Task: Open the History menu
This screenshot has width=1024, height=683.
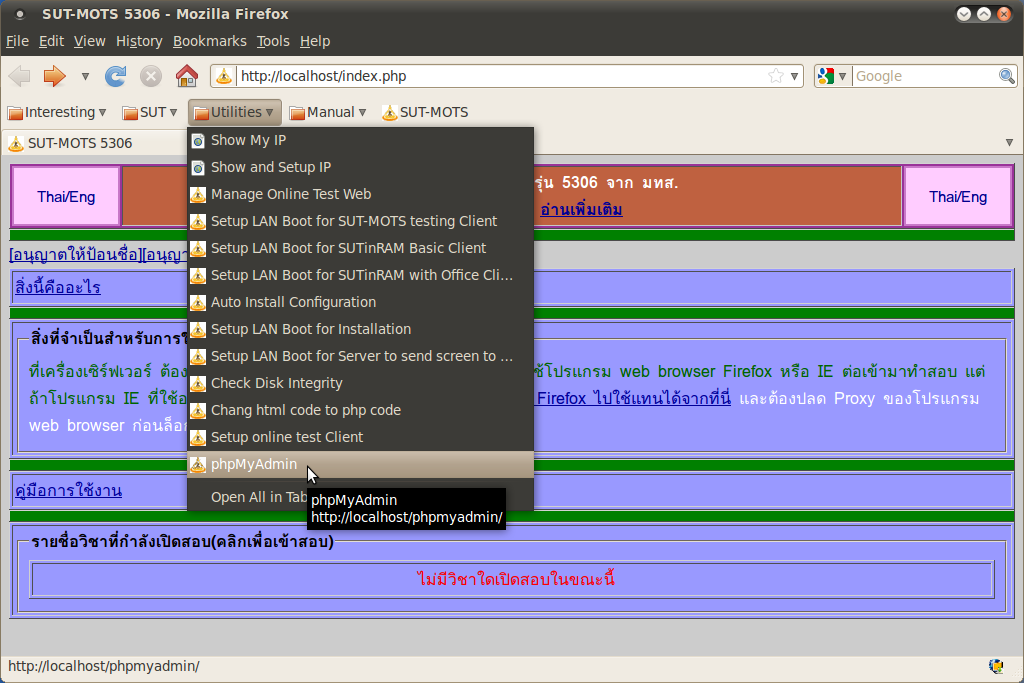Action: click(x=139, y=41)
